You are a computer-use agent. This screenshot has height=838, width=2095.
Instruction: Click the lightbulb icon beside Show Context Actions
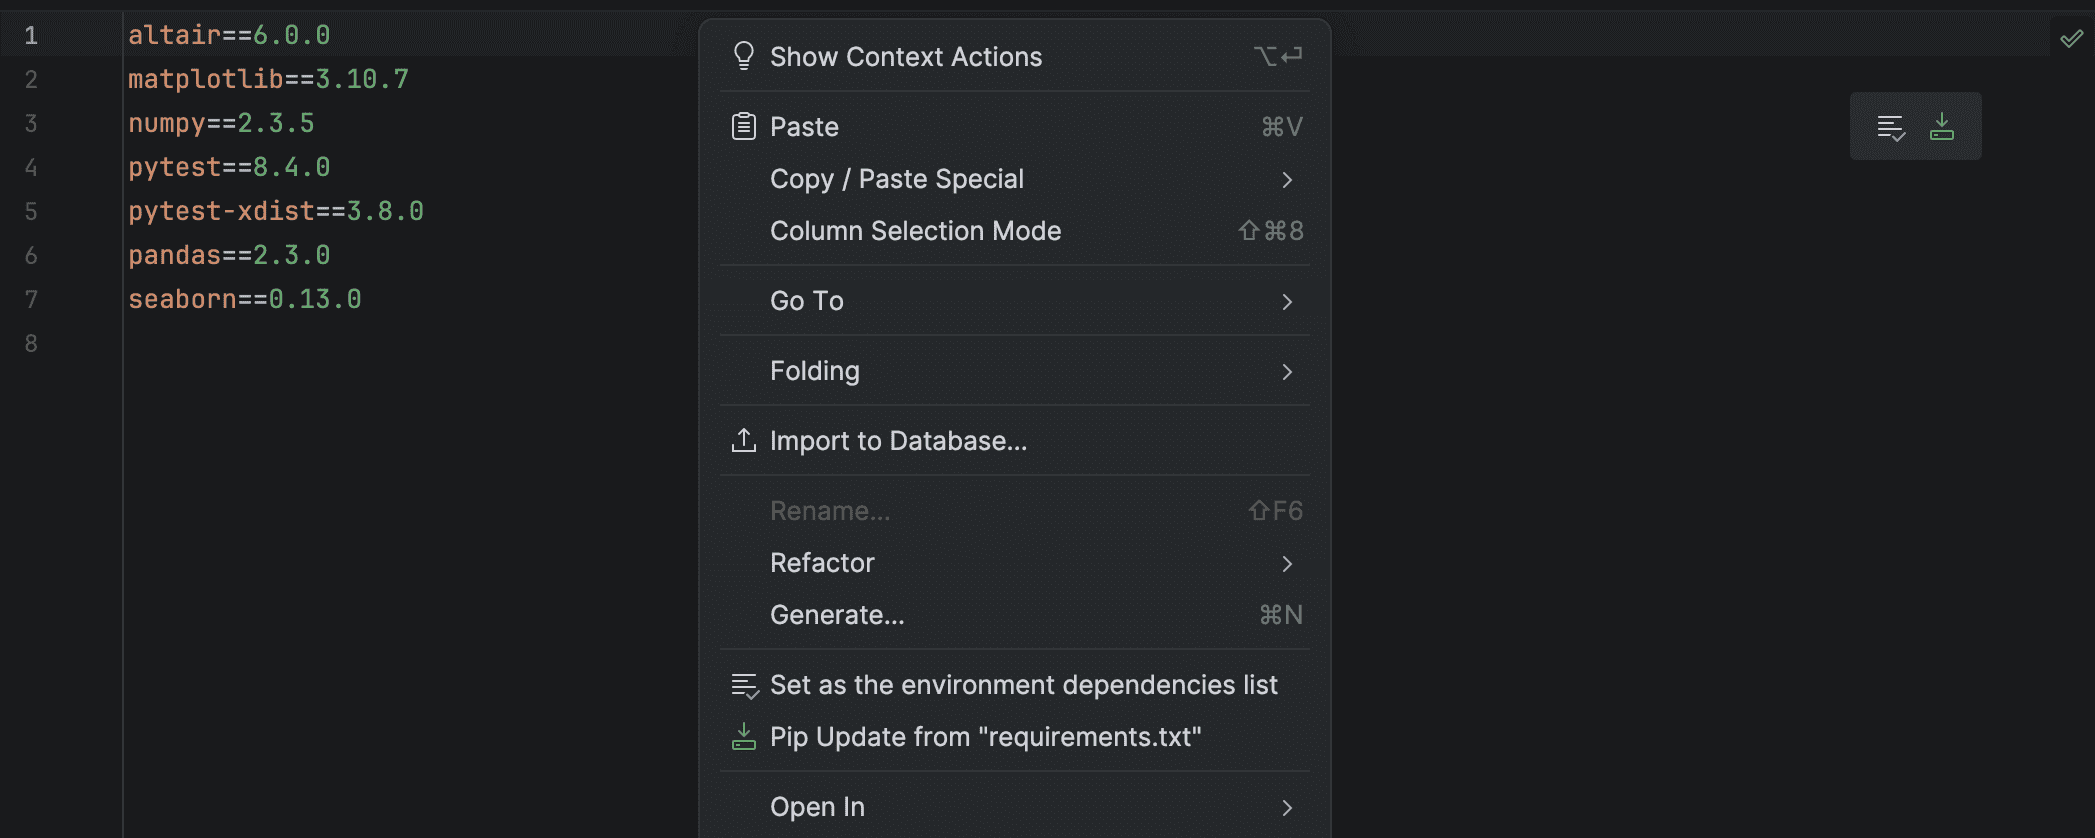coord(743,56)
